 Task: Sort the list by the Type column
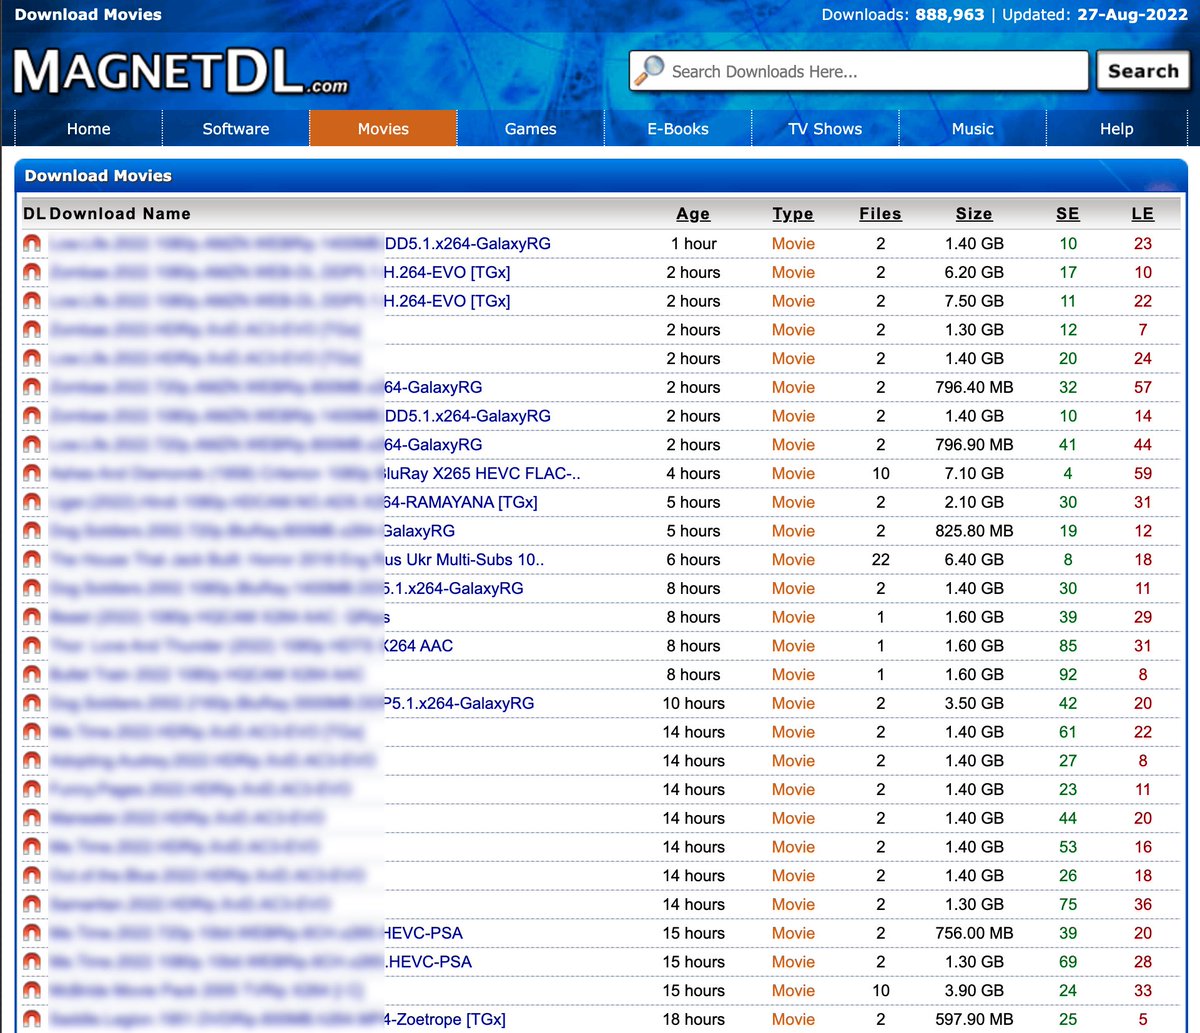tap(793, 214)
